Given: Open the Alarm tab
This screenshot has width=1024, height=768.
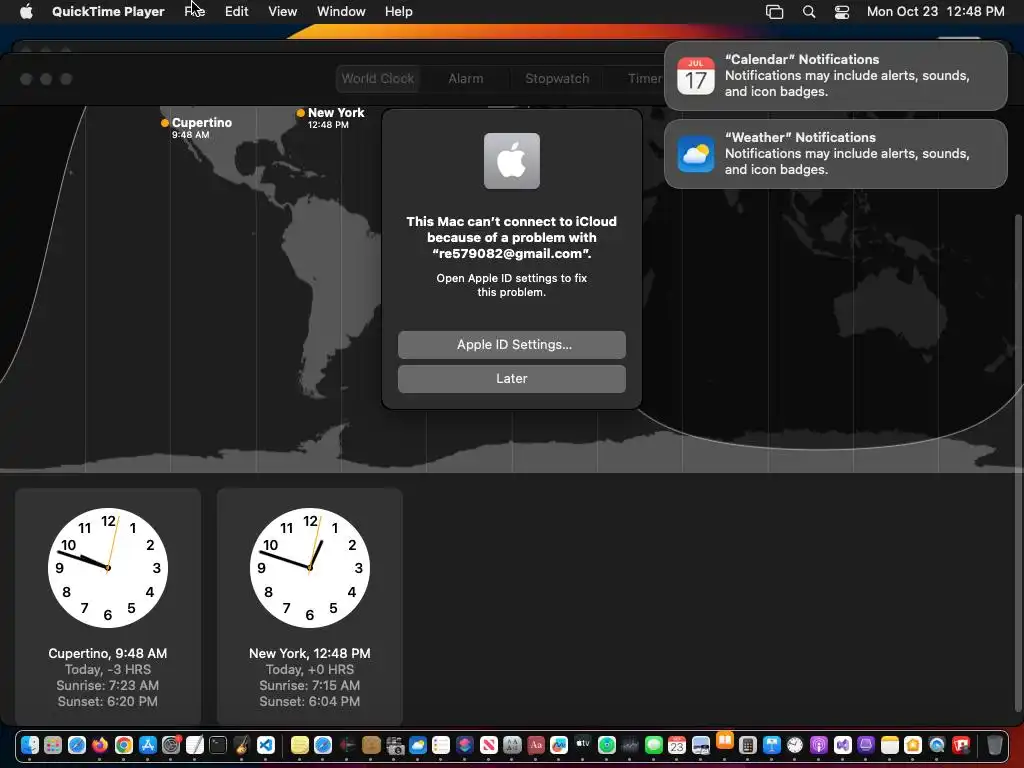Looking at the screenshot, I should [x=466, y=78].
